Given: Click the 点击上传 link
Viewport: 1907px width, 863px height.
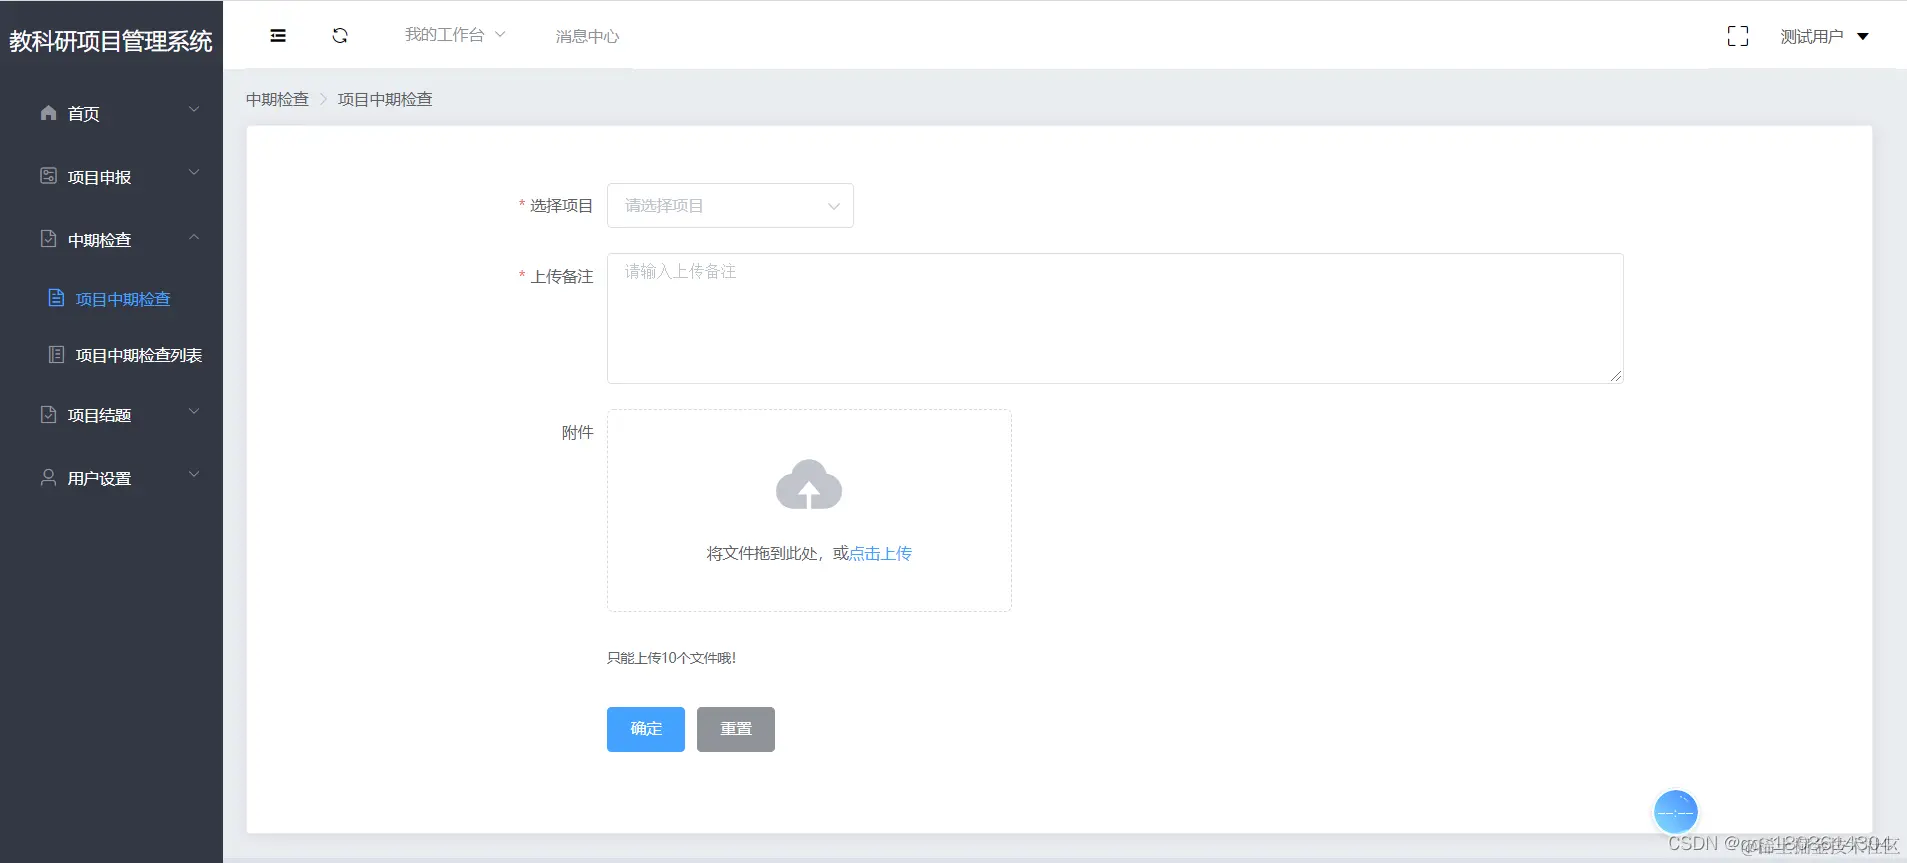Looking at the screenshot, I should click(880, 553).
